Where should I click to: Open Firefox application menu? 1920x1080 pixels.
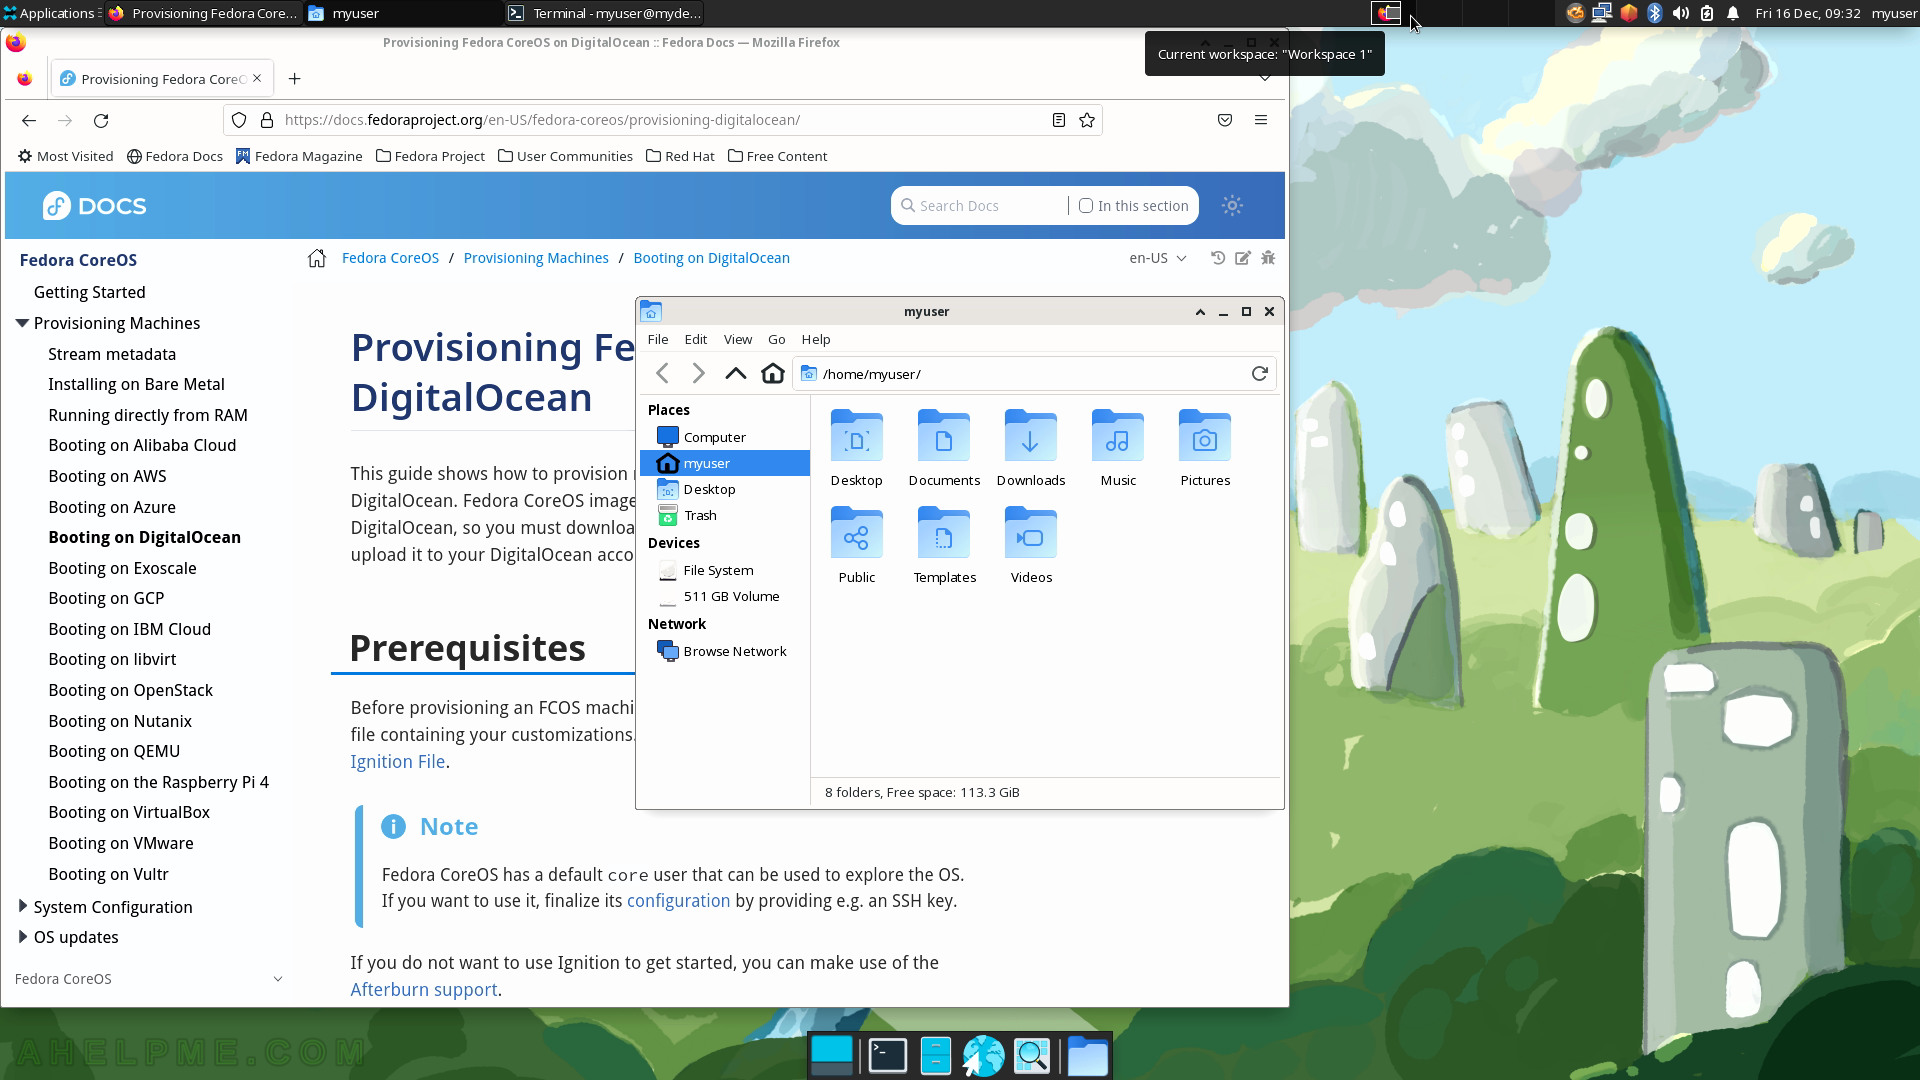tap(1261, 120)
